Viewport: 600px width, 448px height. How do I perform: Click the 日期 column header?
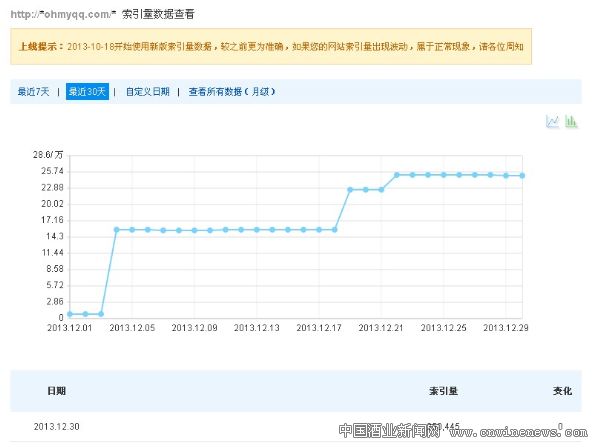[x=56, y=390]
